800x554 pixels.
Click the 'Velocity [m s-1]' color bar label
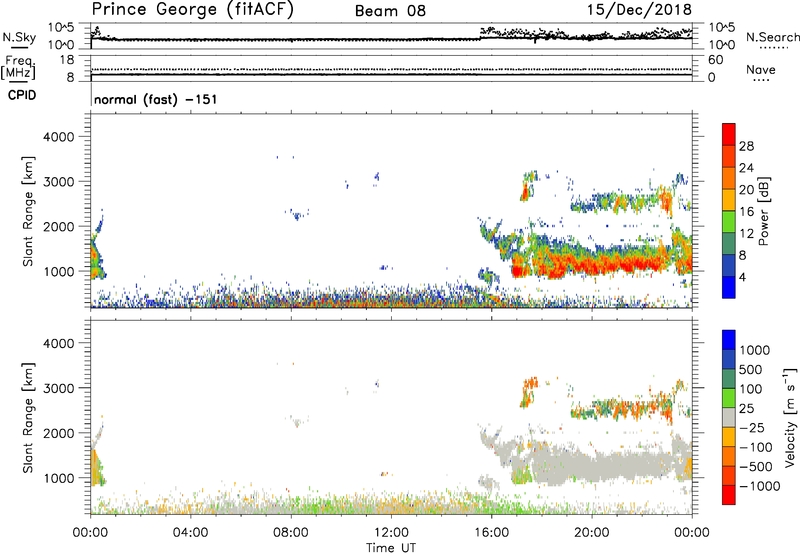790,417
